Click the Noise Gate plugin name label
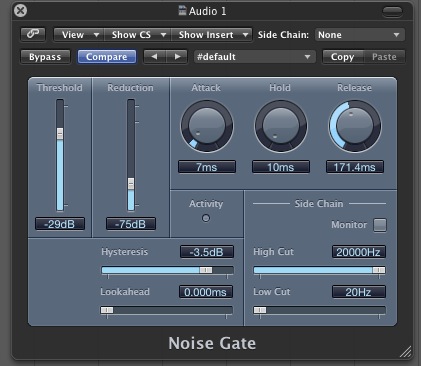Image resolution: width=421 pixels, height=366 pixels. [212, 343]
